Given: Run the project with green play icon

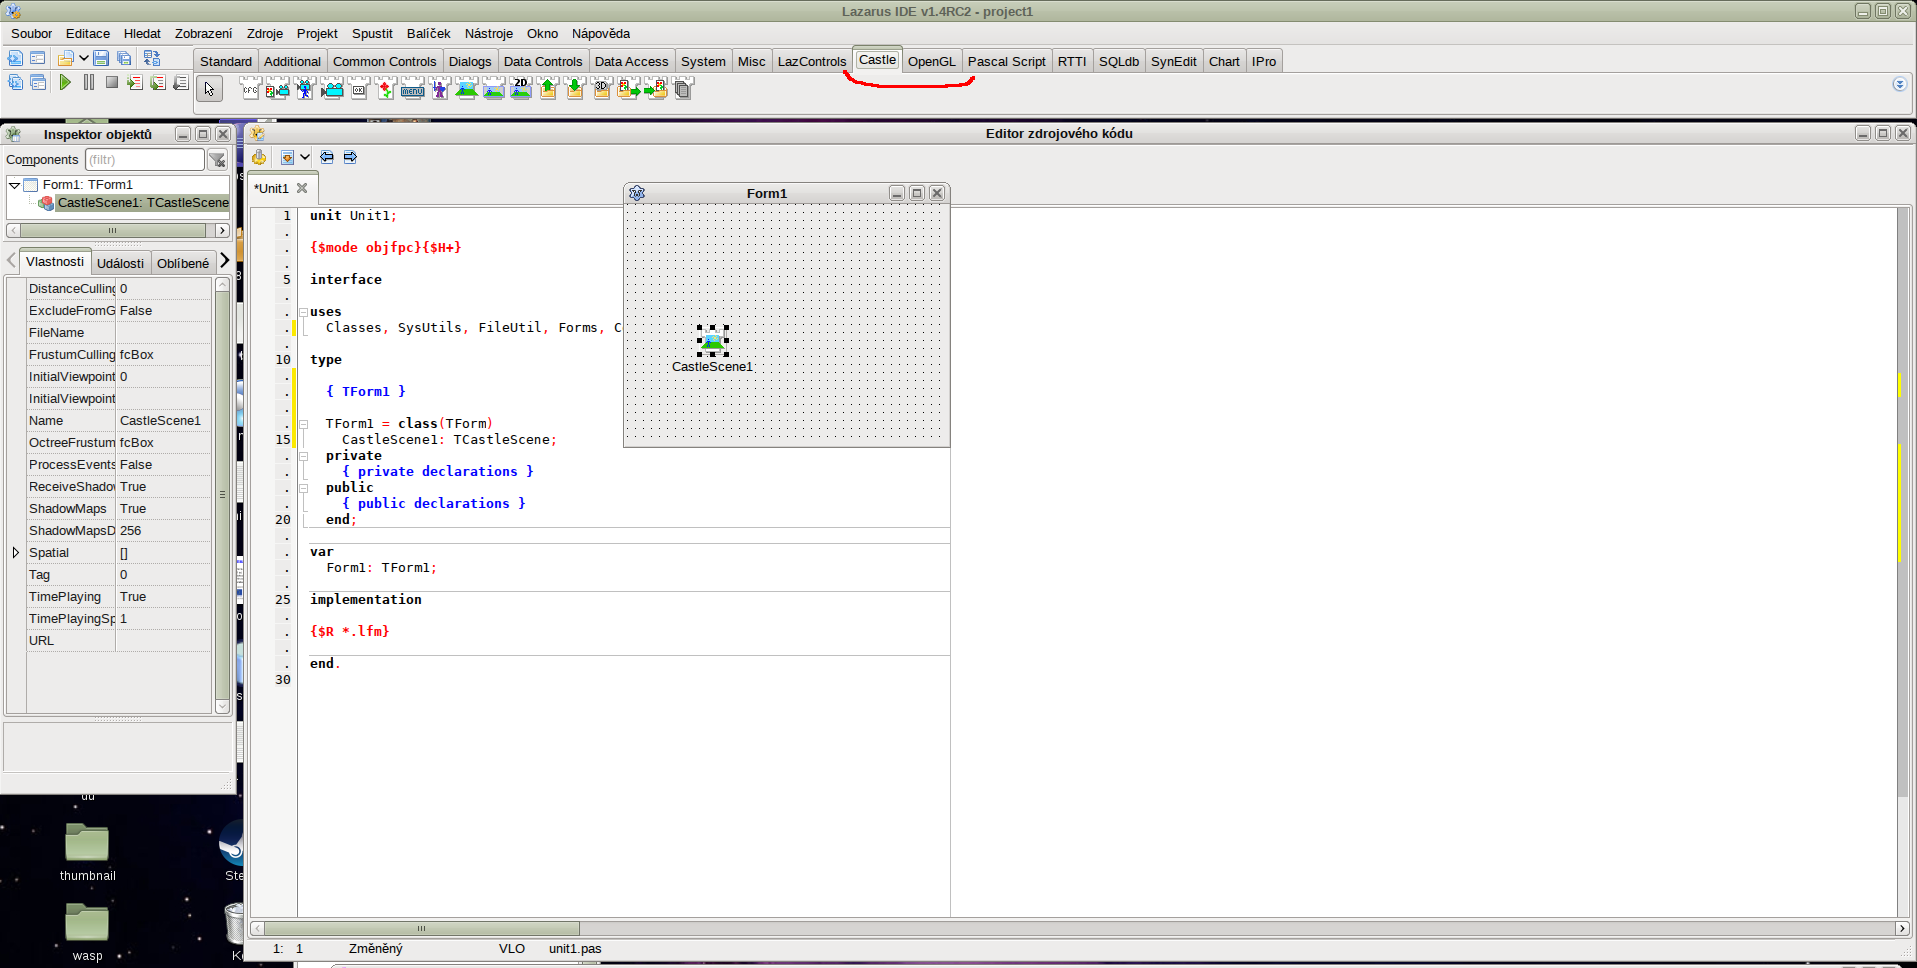Looking at the screenshot, I should [65, 82].
